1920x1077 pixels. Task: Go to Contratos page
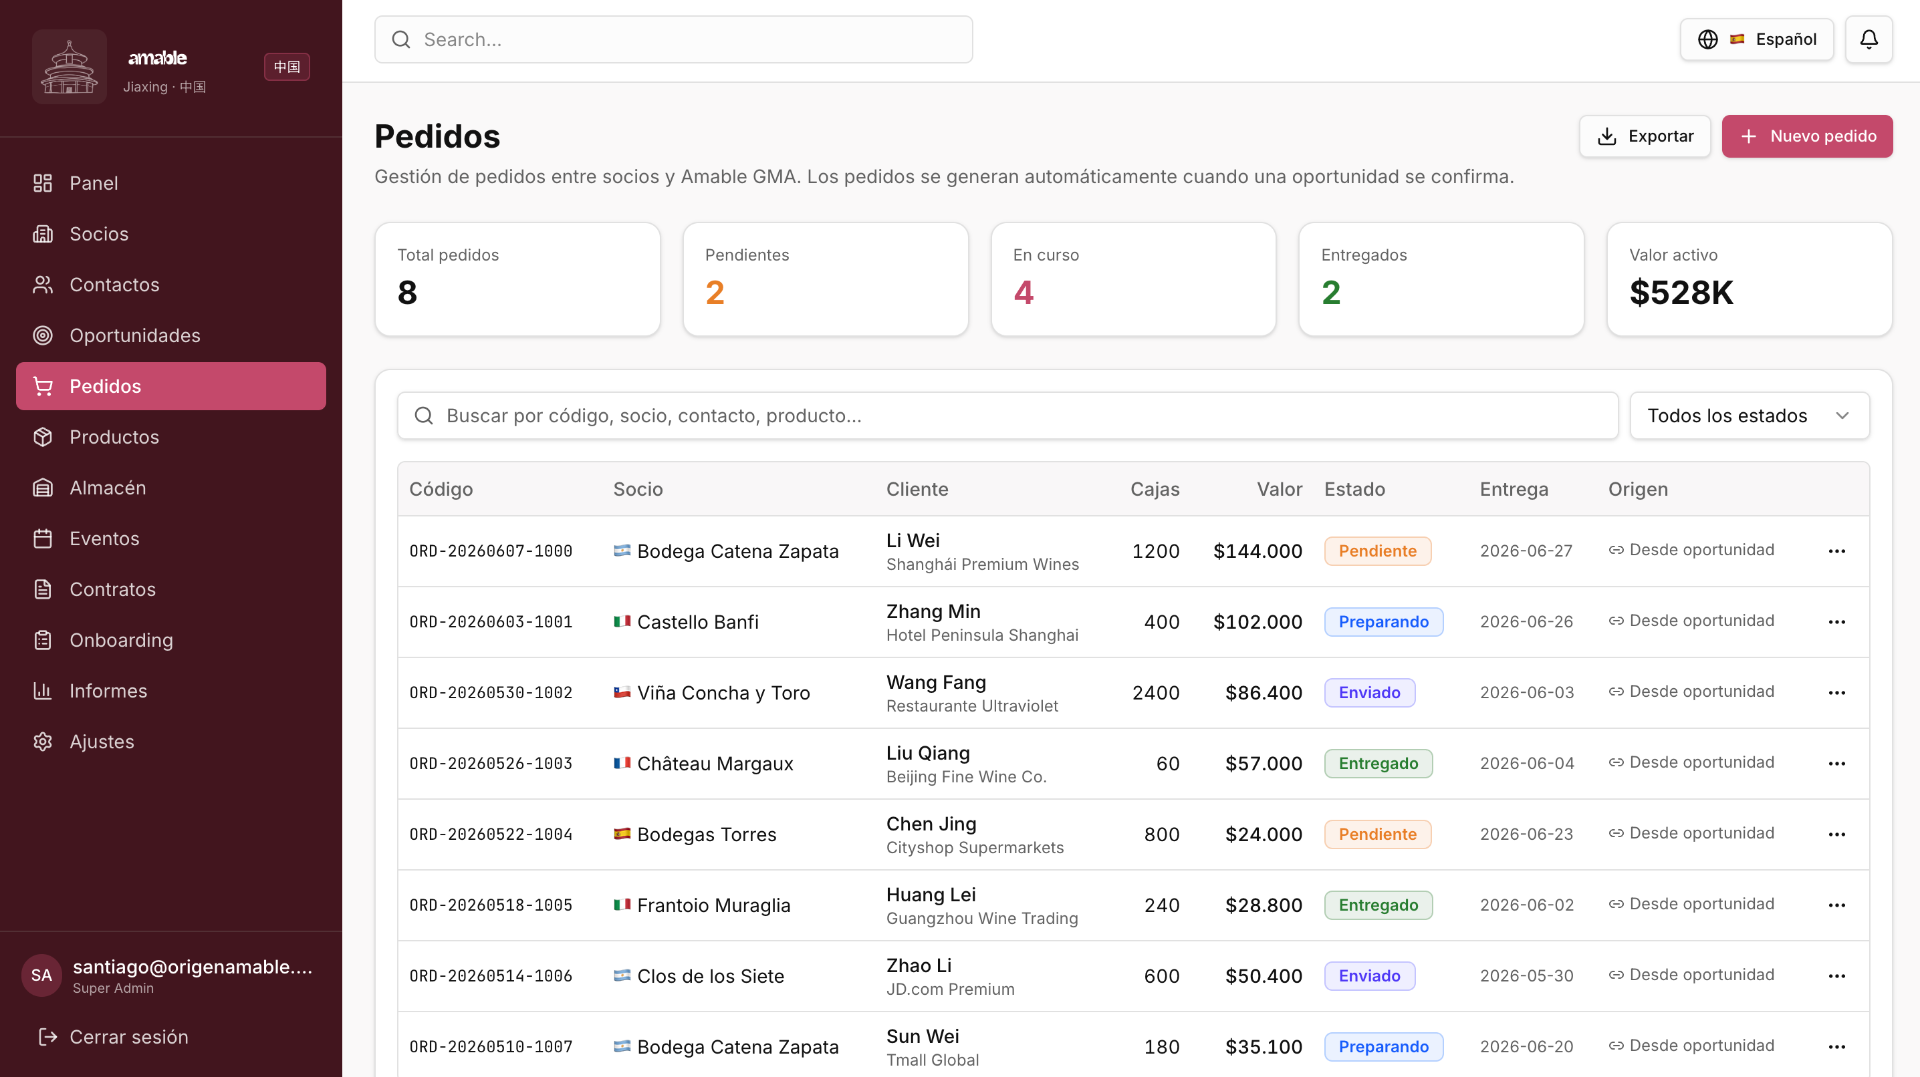tap(171, 590)
